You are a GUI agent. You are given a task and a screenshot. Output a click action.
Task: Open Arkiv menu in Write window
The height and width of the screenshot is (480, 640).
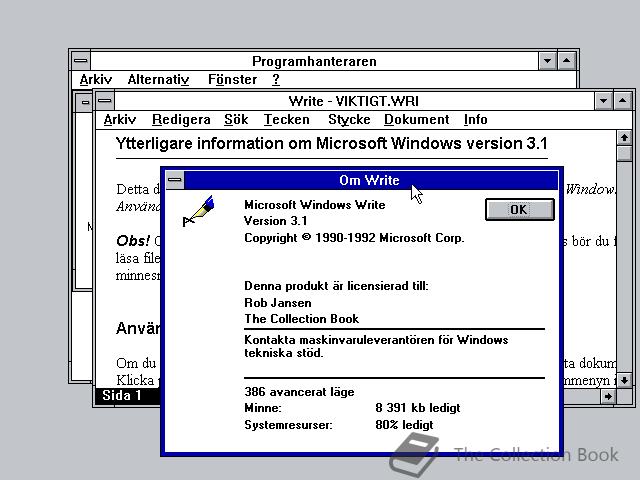pyautogui.click(x=119, y=120)
